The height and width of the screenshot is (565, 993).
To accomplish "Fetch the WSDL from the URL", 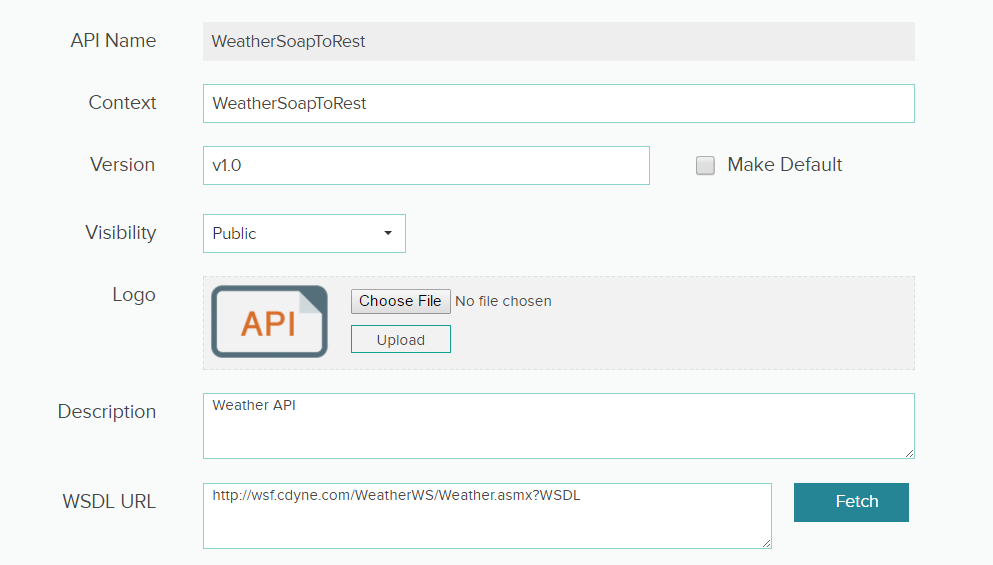I will coord(851,502).
